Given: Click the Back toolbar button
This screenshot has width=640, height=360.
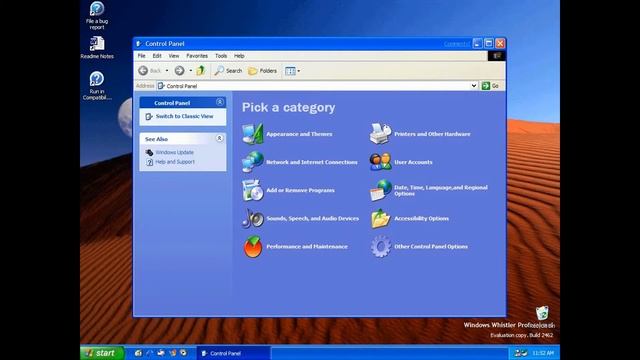Looking at the screenshot, I should click(149, 71).
